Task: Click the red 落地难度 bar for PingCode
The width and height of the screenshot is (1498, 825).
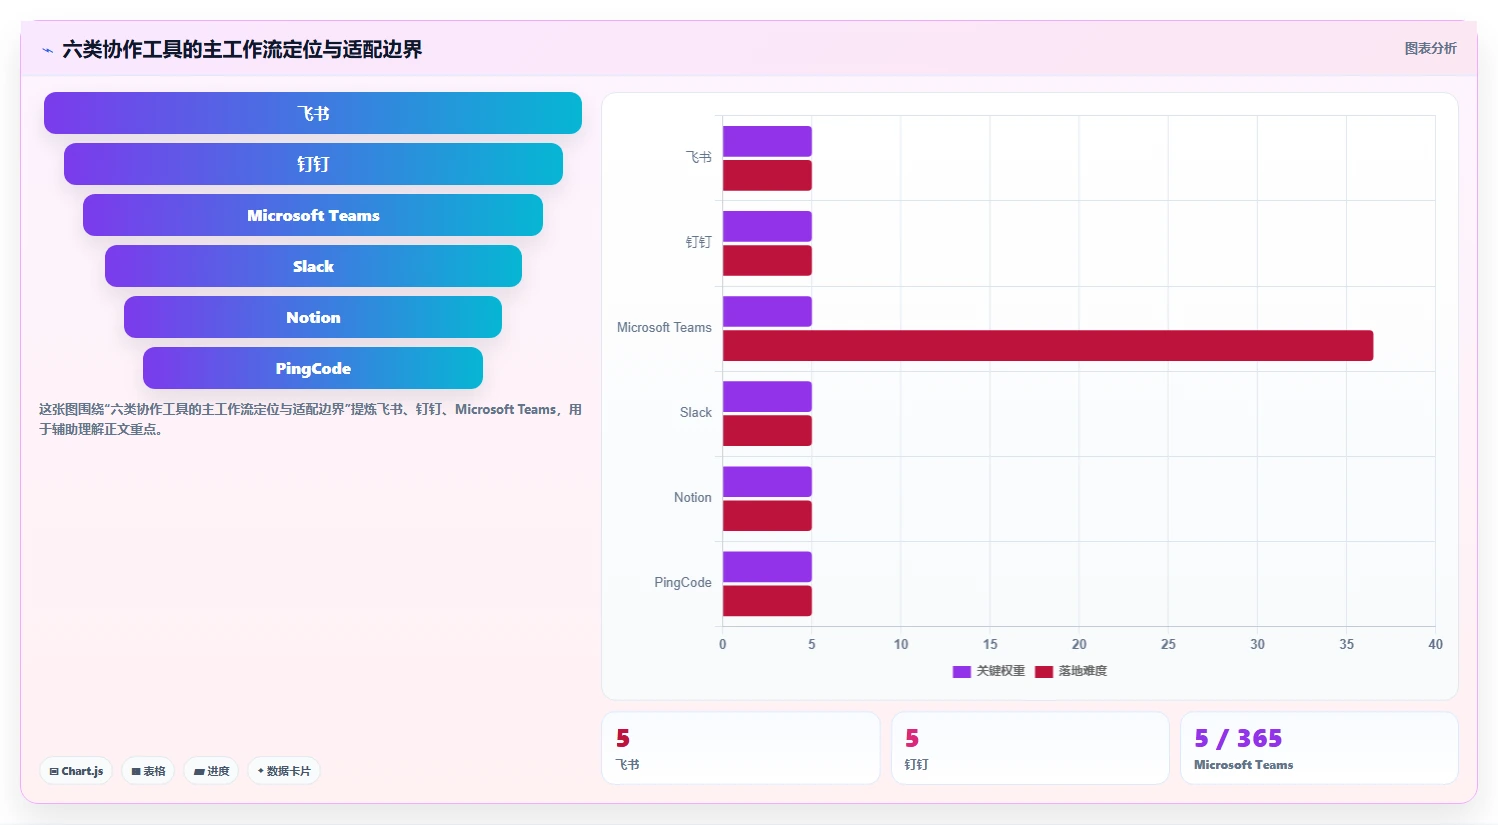Action: coord(767,600)
